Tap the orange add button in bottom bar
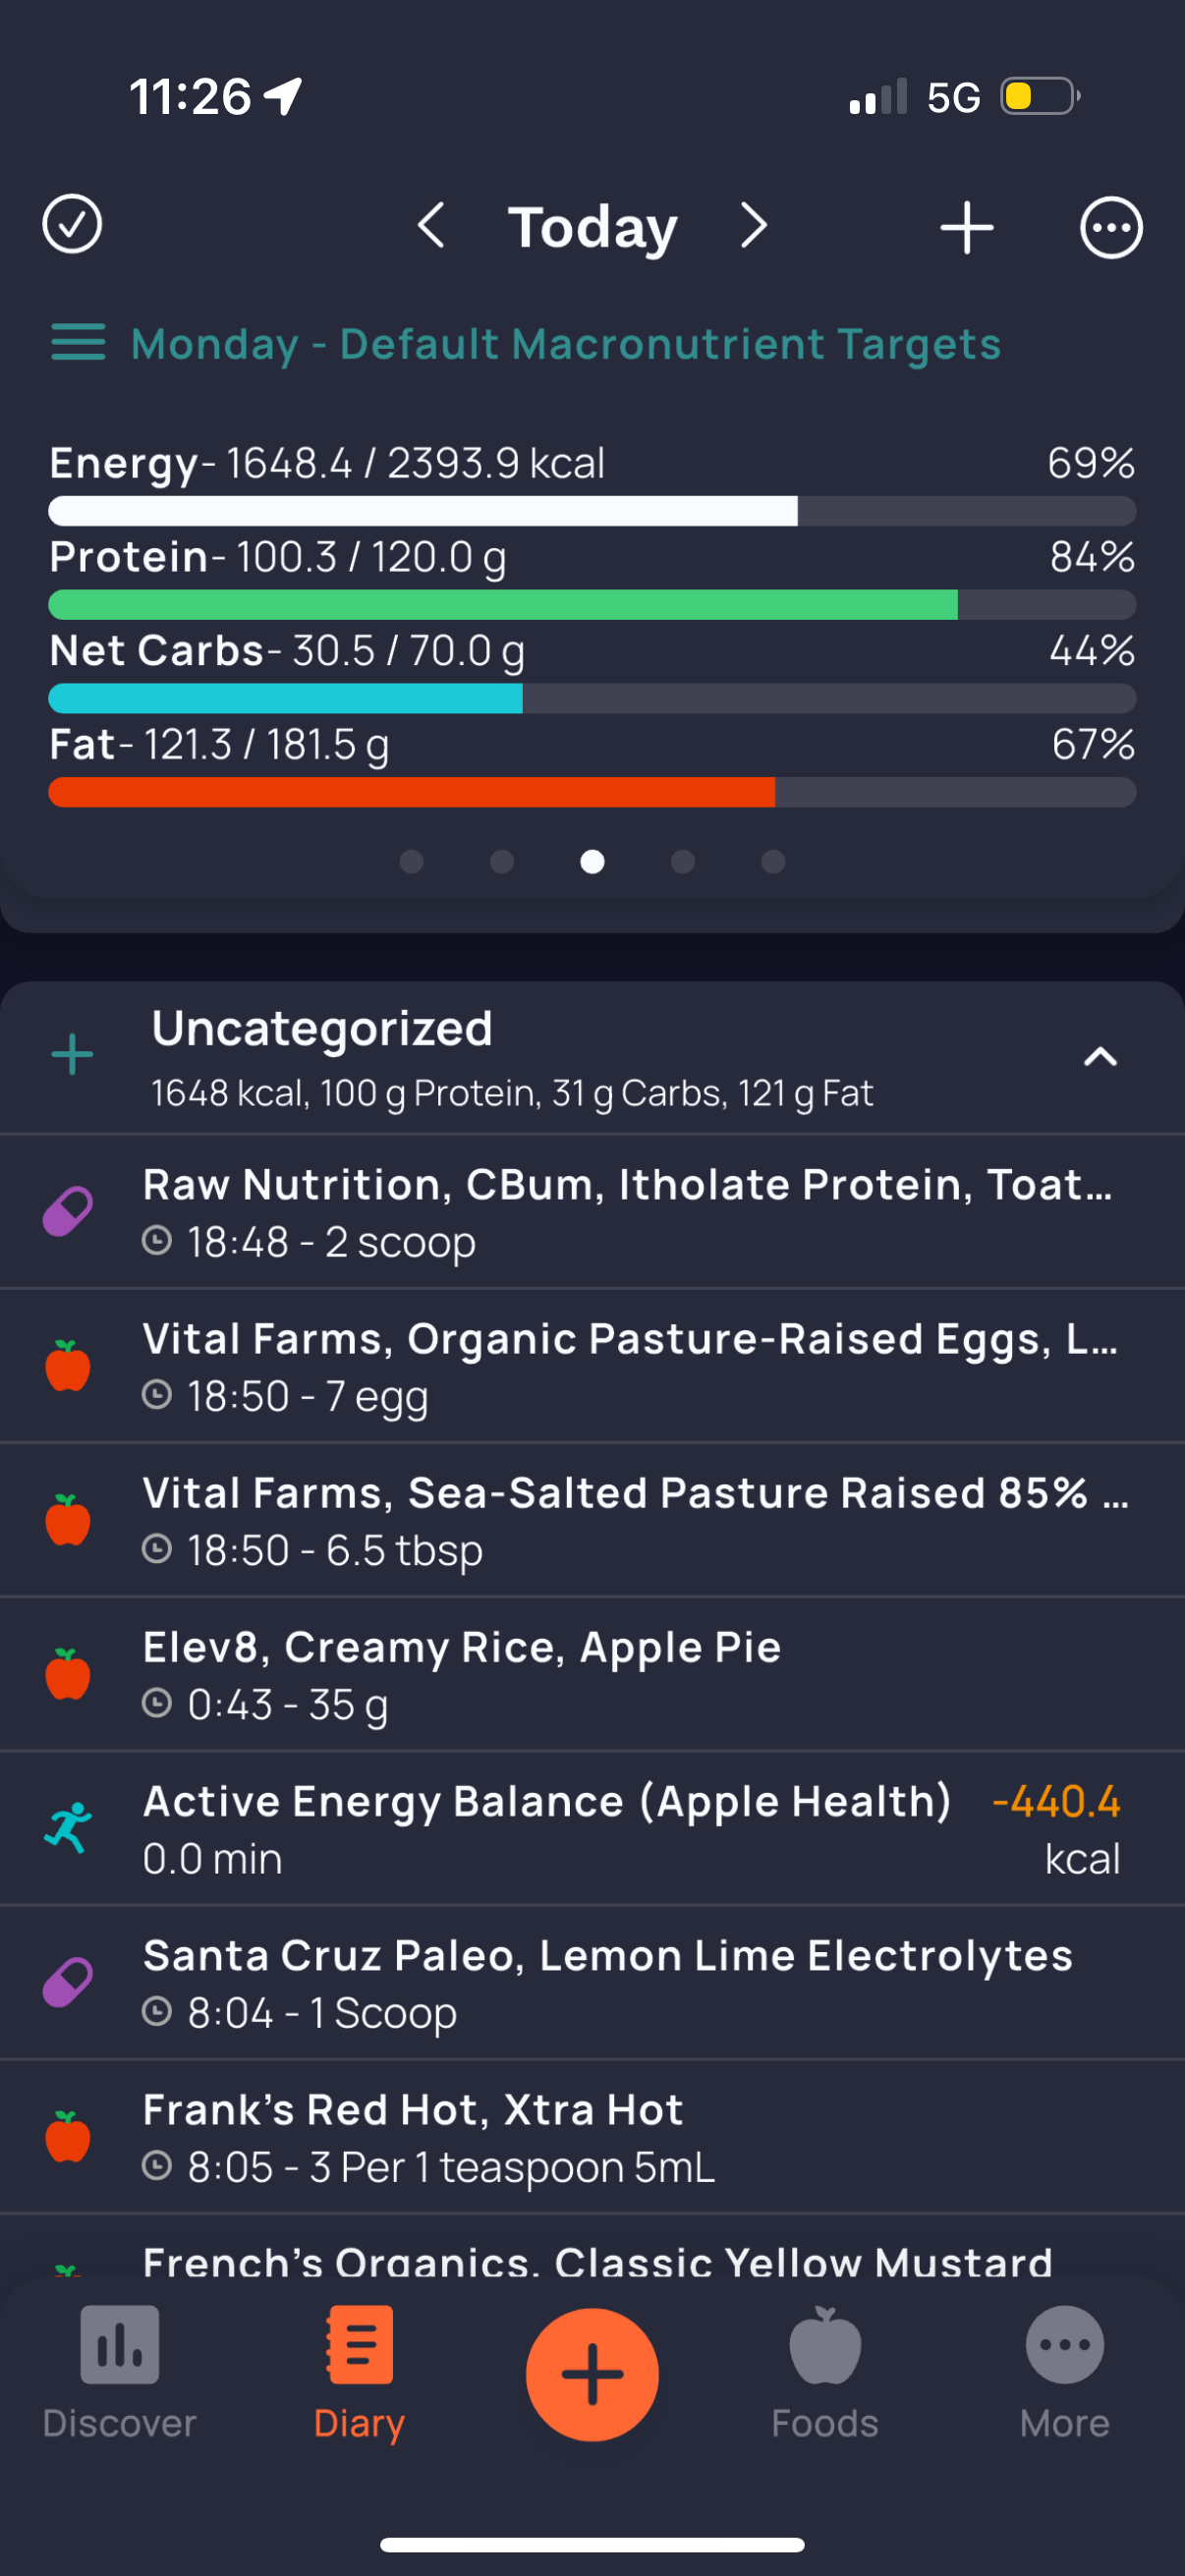The width and height of the screenshot is (1185, 2576). tap(592, 2374)
